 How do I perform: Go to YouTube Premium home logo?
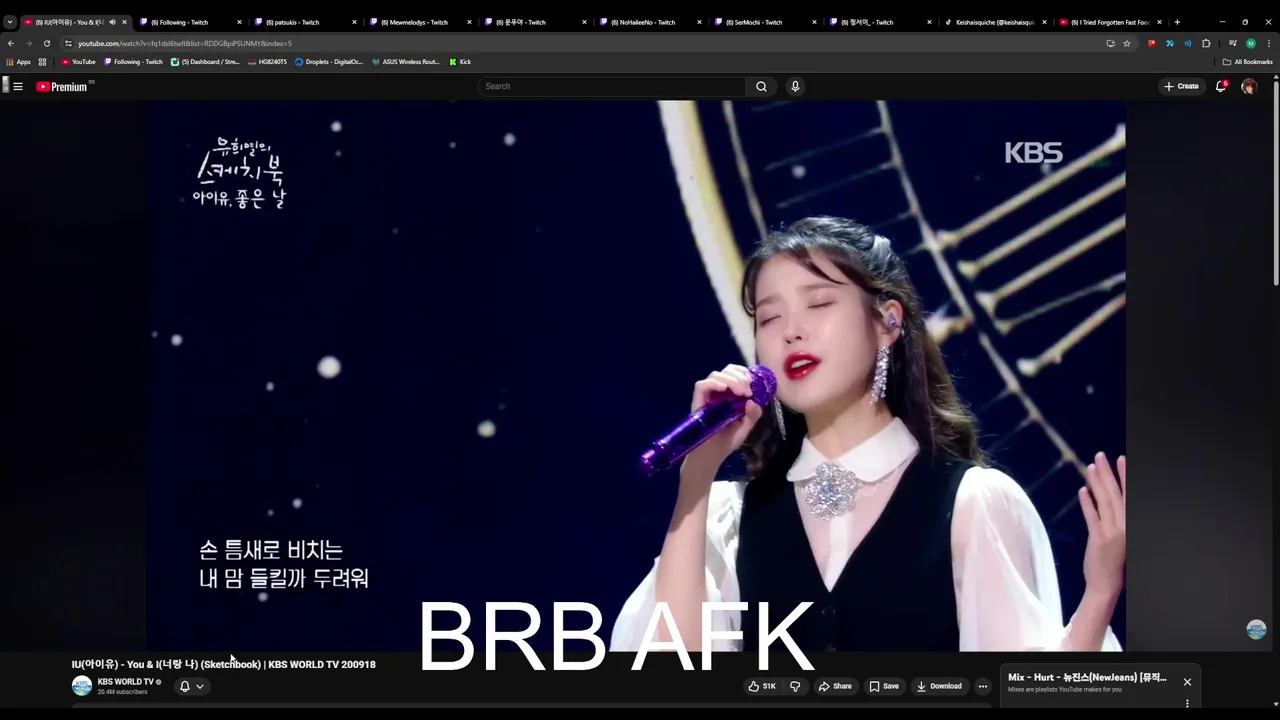(x=62, y=87)
